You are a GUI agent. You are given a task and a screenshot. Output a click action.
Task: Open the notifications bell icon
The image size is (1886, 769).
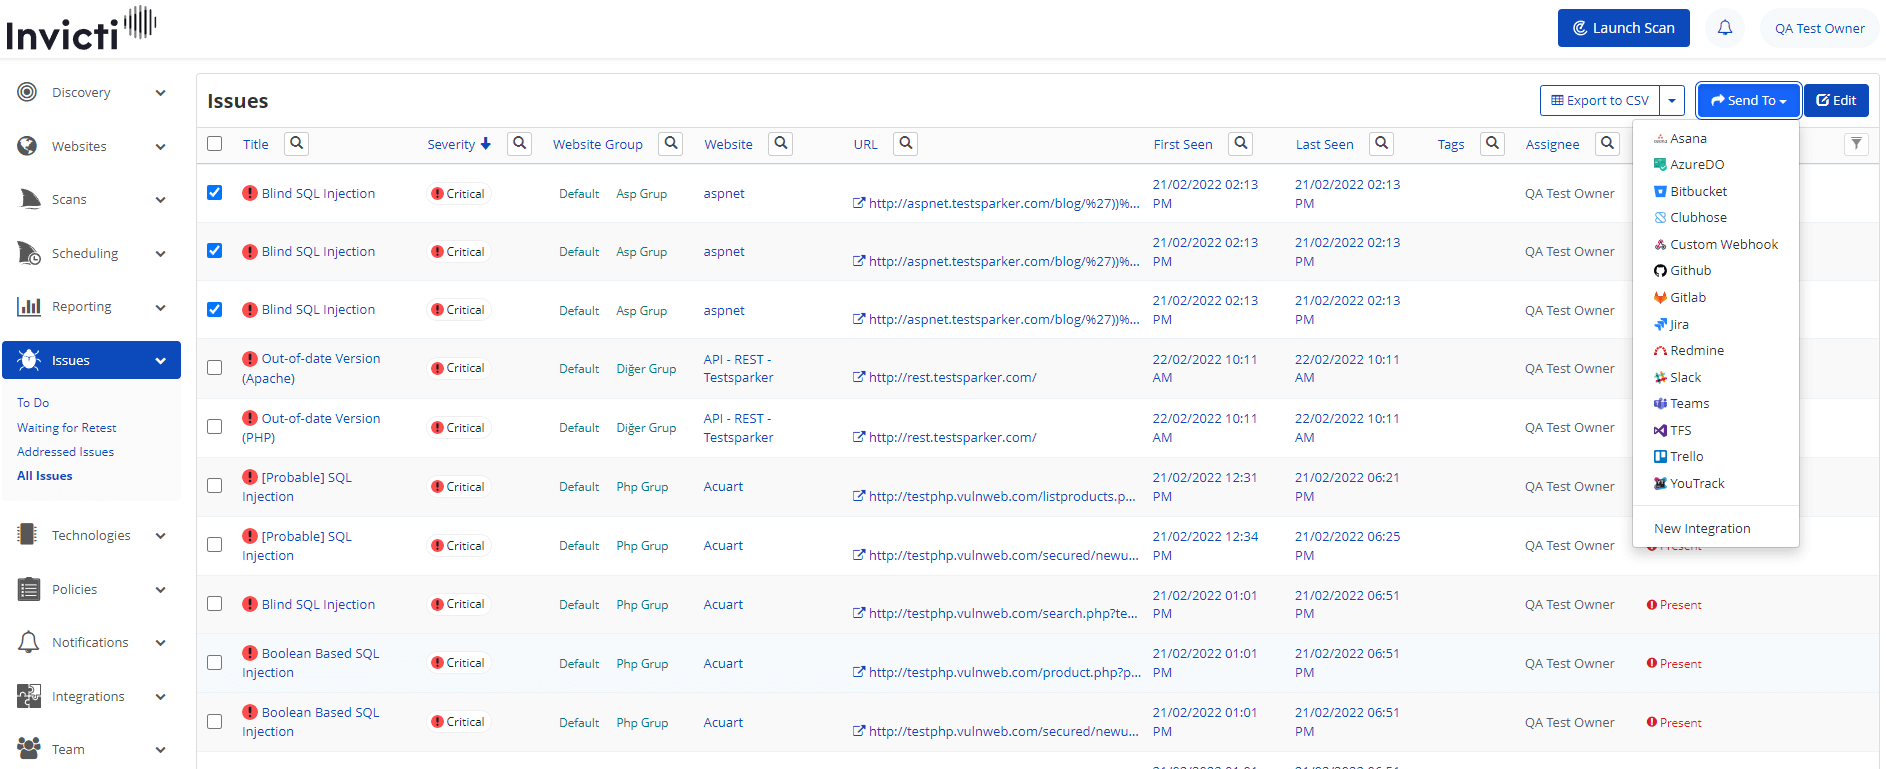coord(1725,28)
